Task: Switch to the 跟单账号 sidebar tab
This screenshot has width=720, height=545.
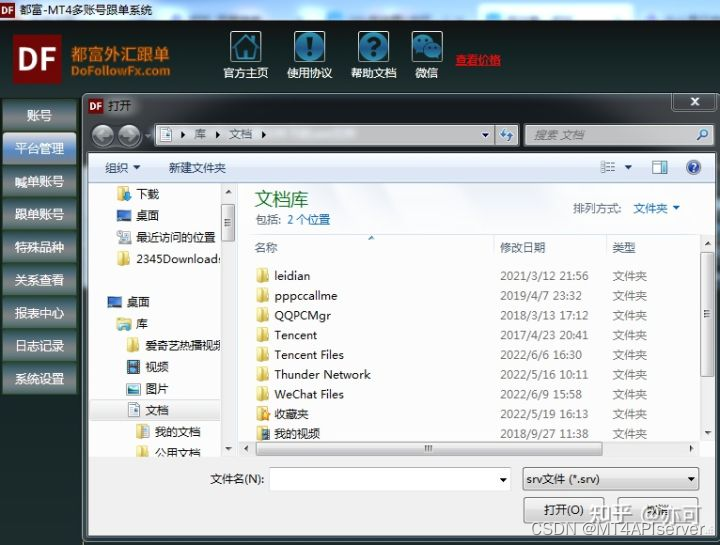Action: tap(39, 214)
